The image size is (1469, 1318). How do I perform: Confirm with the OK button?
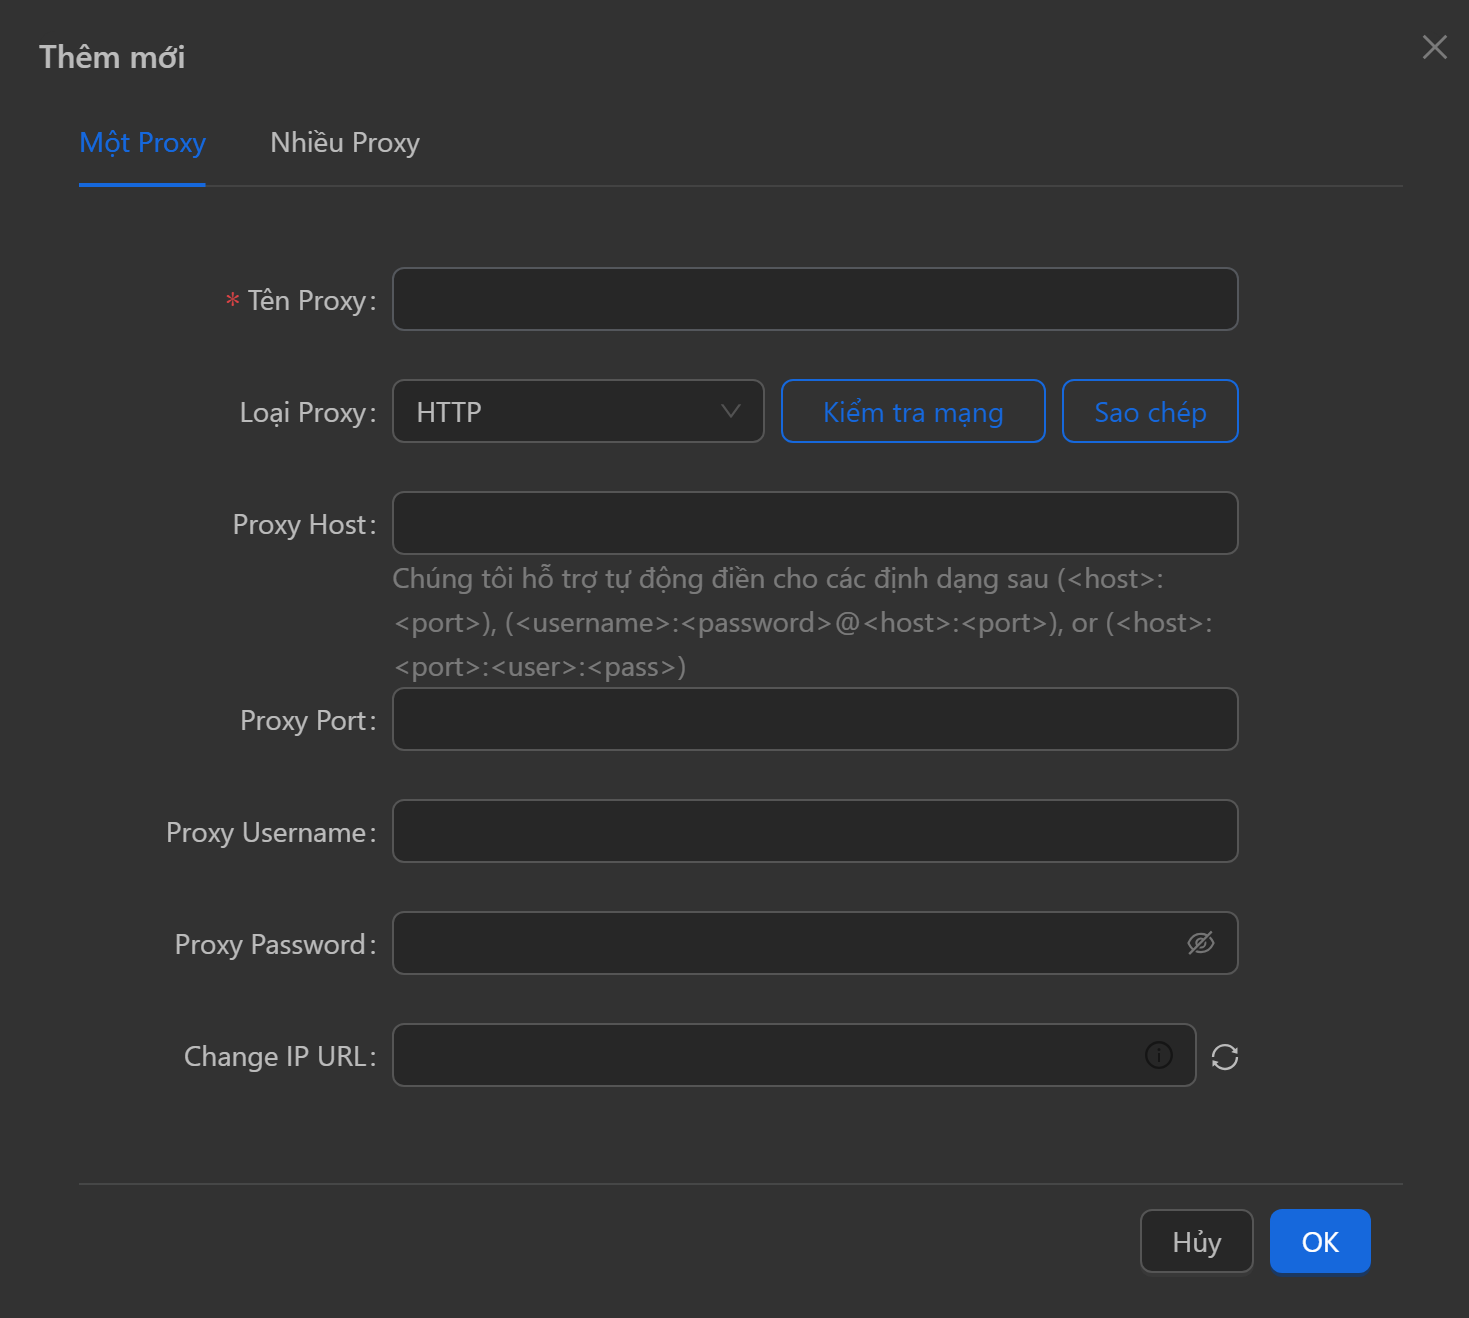tap(1319, 1241)
